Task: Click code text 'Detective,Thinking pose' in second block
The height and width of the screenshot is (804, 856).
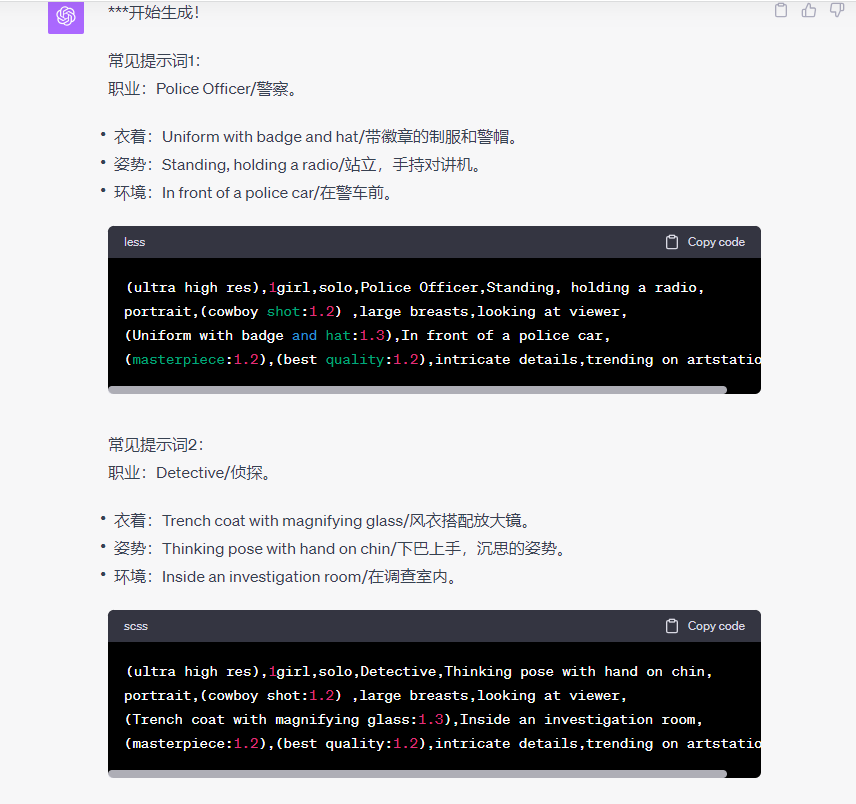Action: click(436, 671)
